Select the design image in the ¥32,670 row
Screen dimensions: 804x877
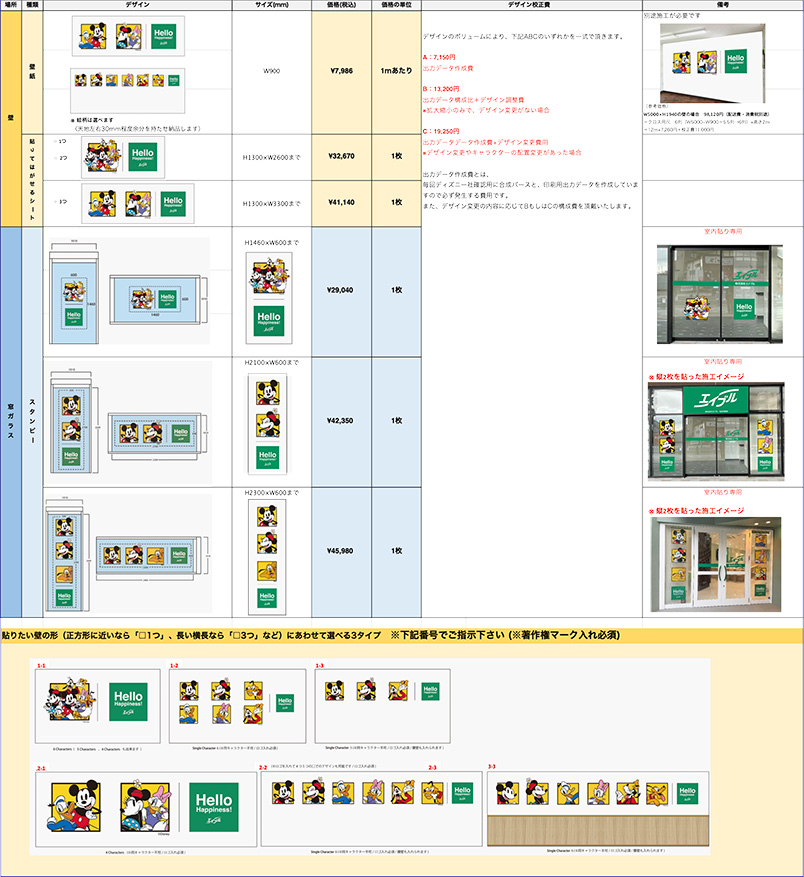pyautogui.click(x=123, y=157)
